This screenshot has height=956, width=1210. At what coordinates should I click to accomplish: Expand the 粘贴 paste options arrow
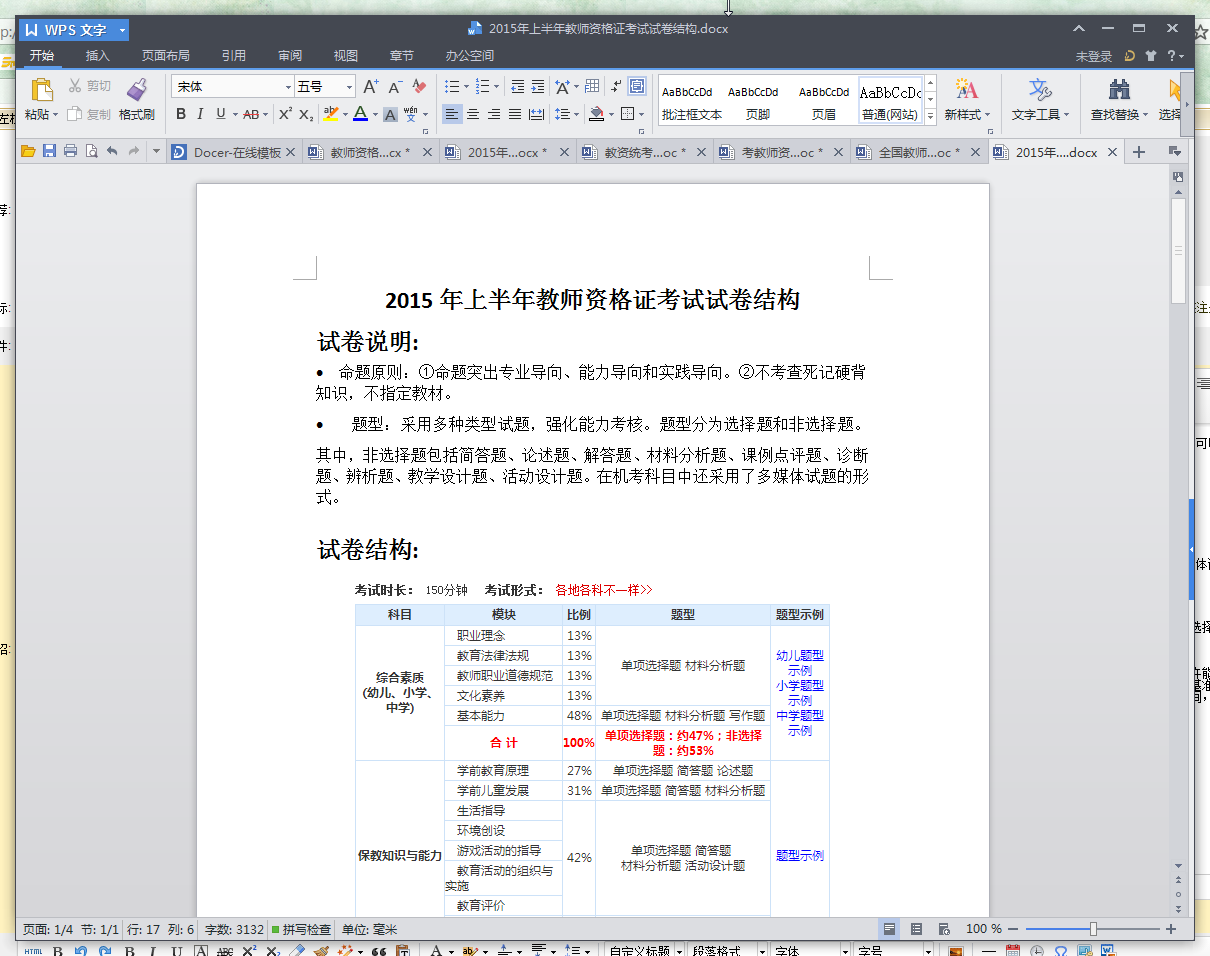[x=55, y=115]
